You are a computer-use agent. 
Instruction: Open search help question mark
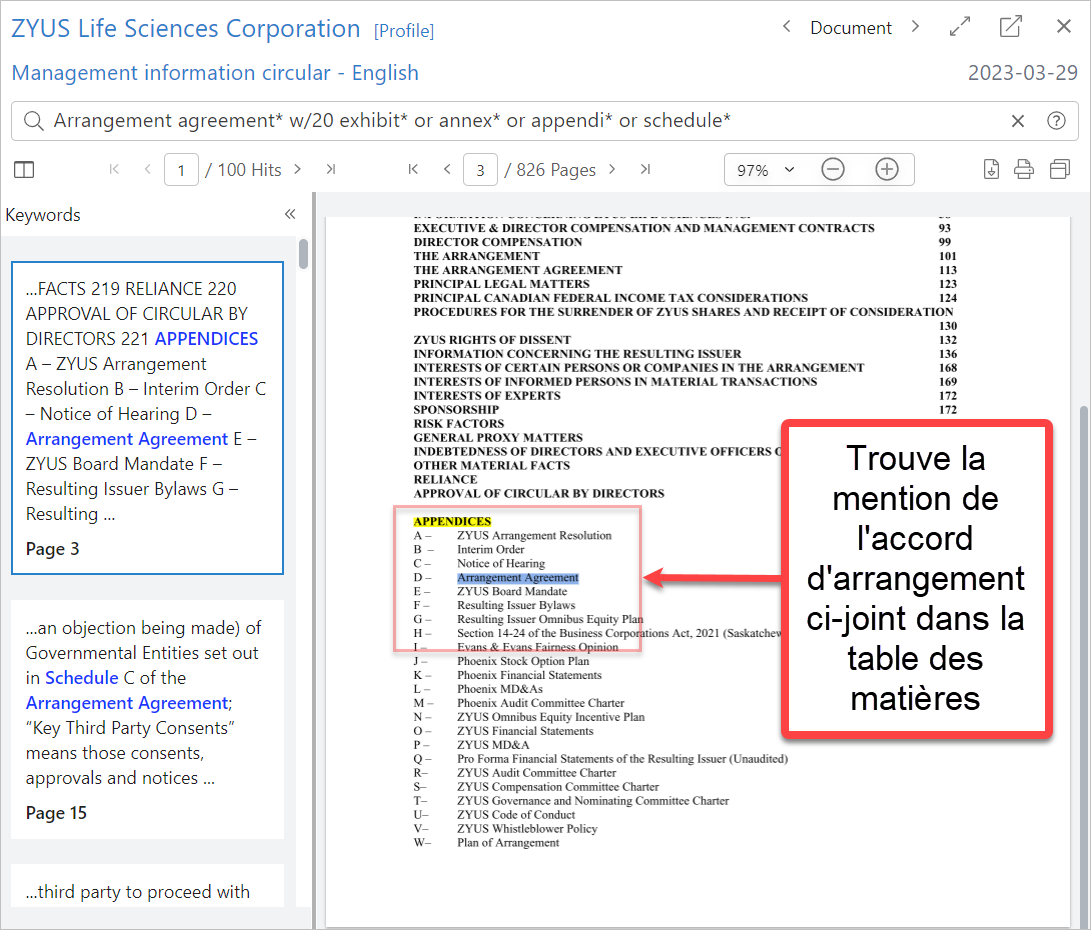click(x=1056, y=121)
